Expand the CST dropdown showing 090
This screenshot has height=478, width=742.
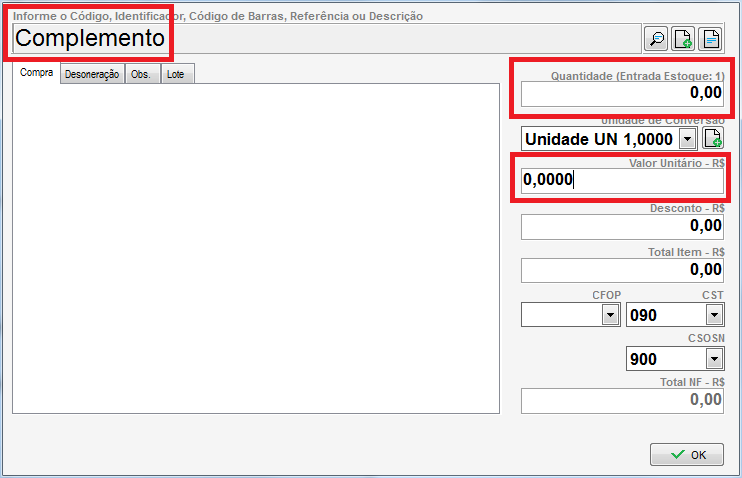(x=713, y=315)
